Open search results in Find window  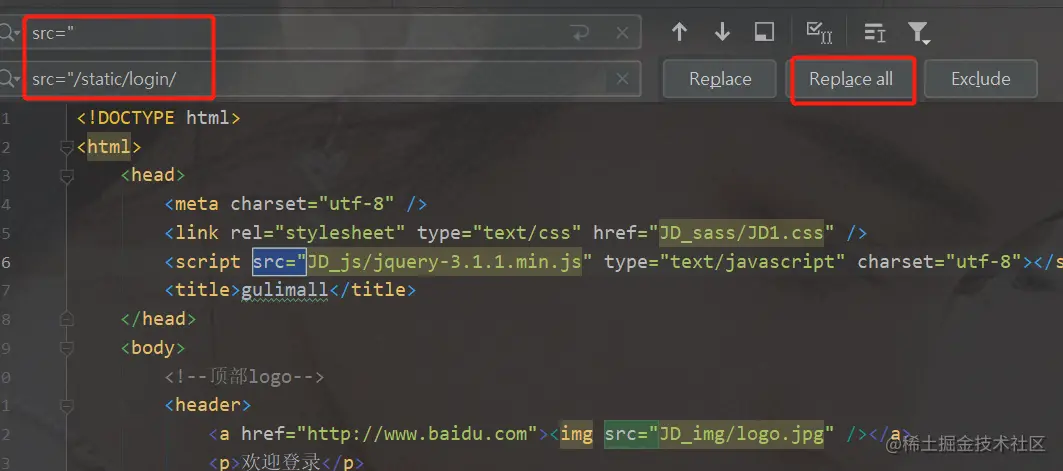click(x=764, y=32)
